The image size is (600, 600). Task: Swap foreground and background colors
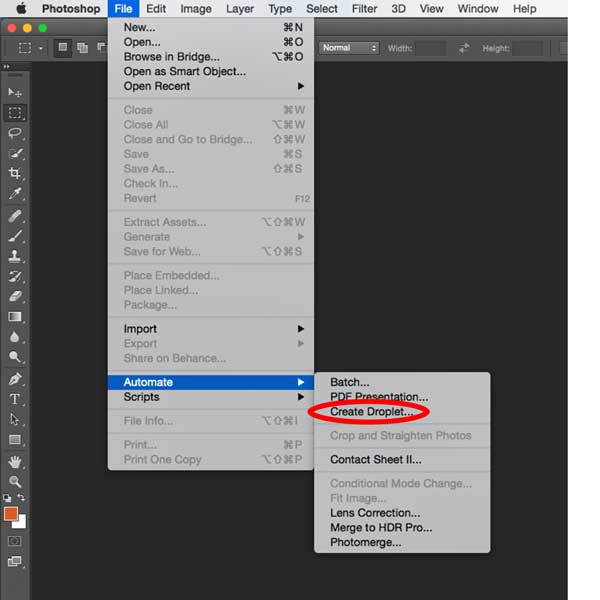(x=21, y=497)
